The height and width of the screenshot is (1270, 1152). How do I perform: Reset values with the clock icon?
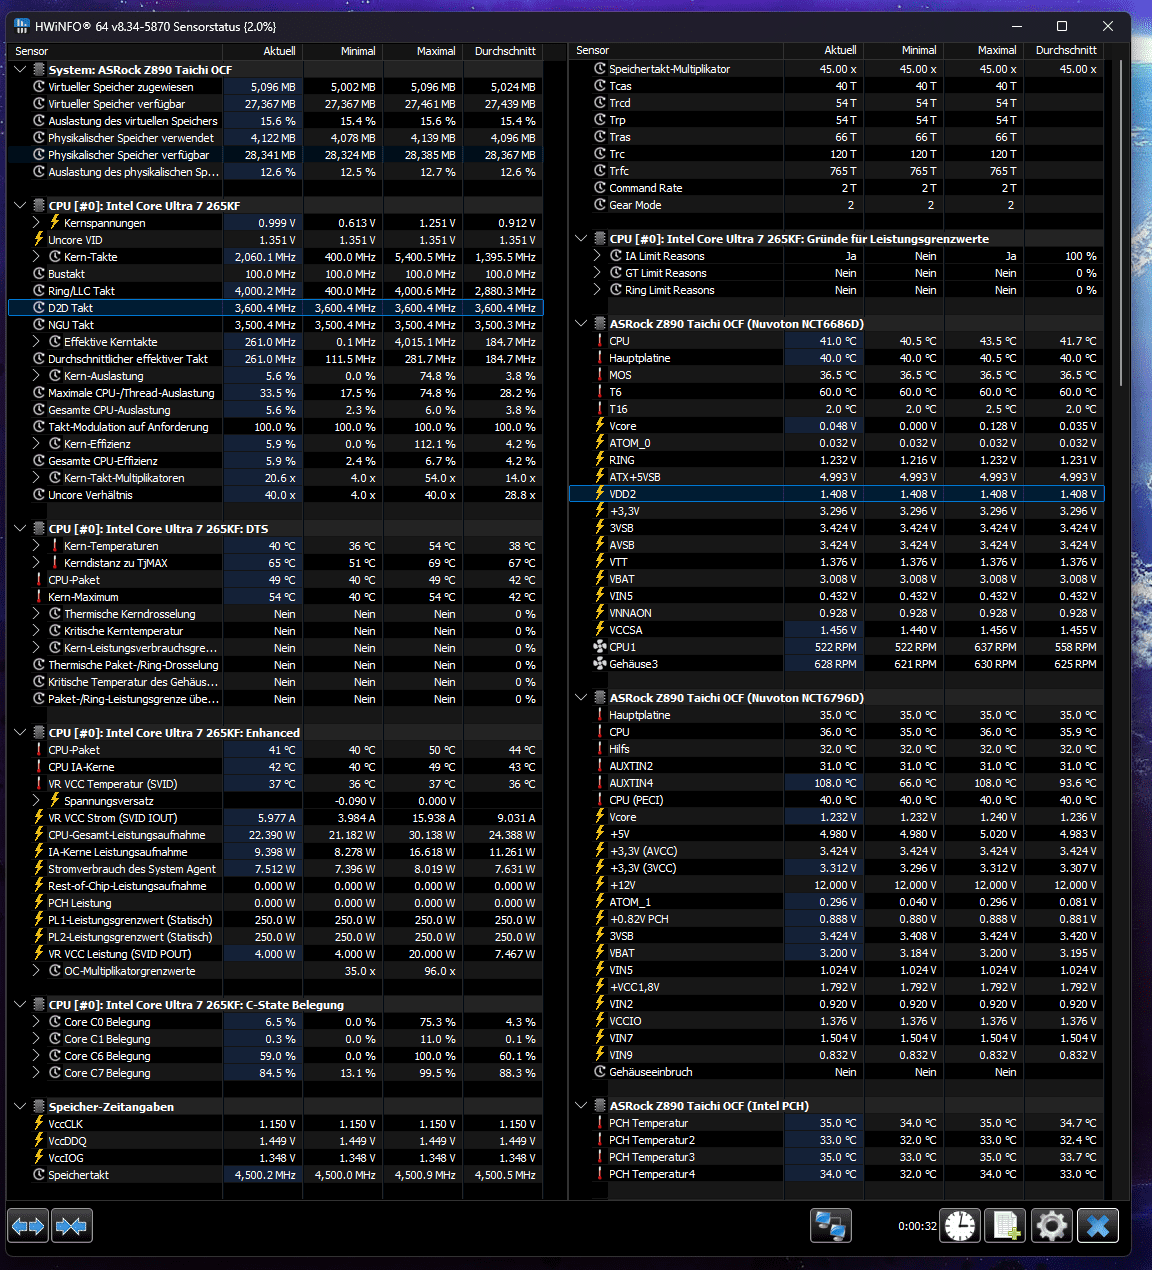coord(960,1225)
